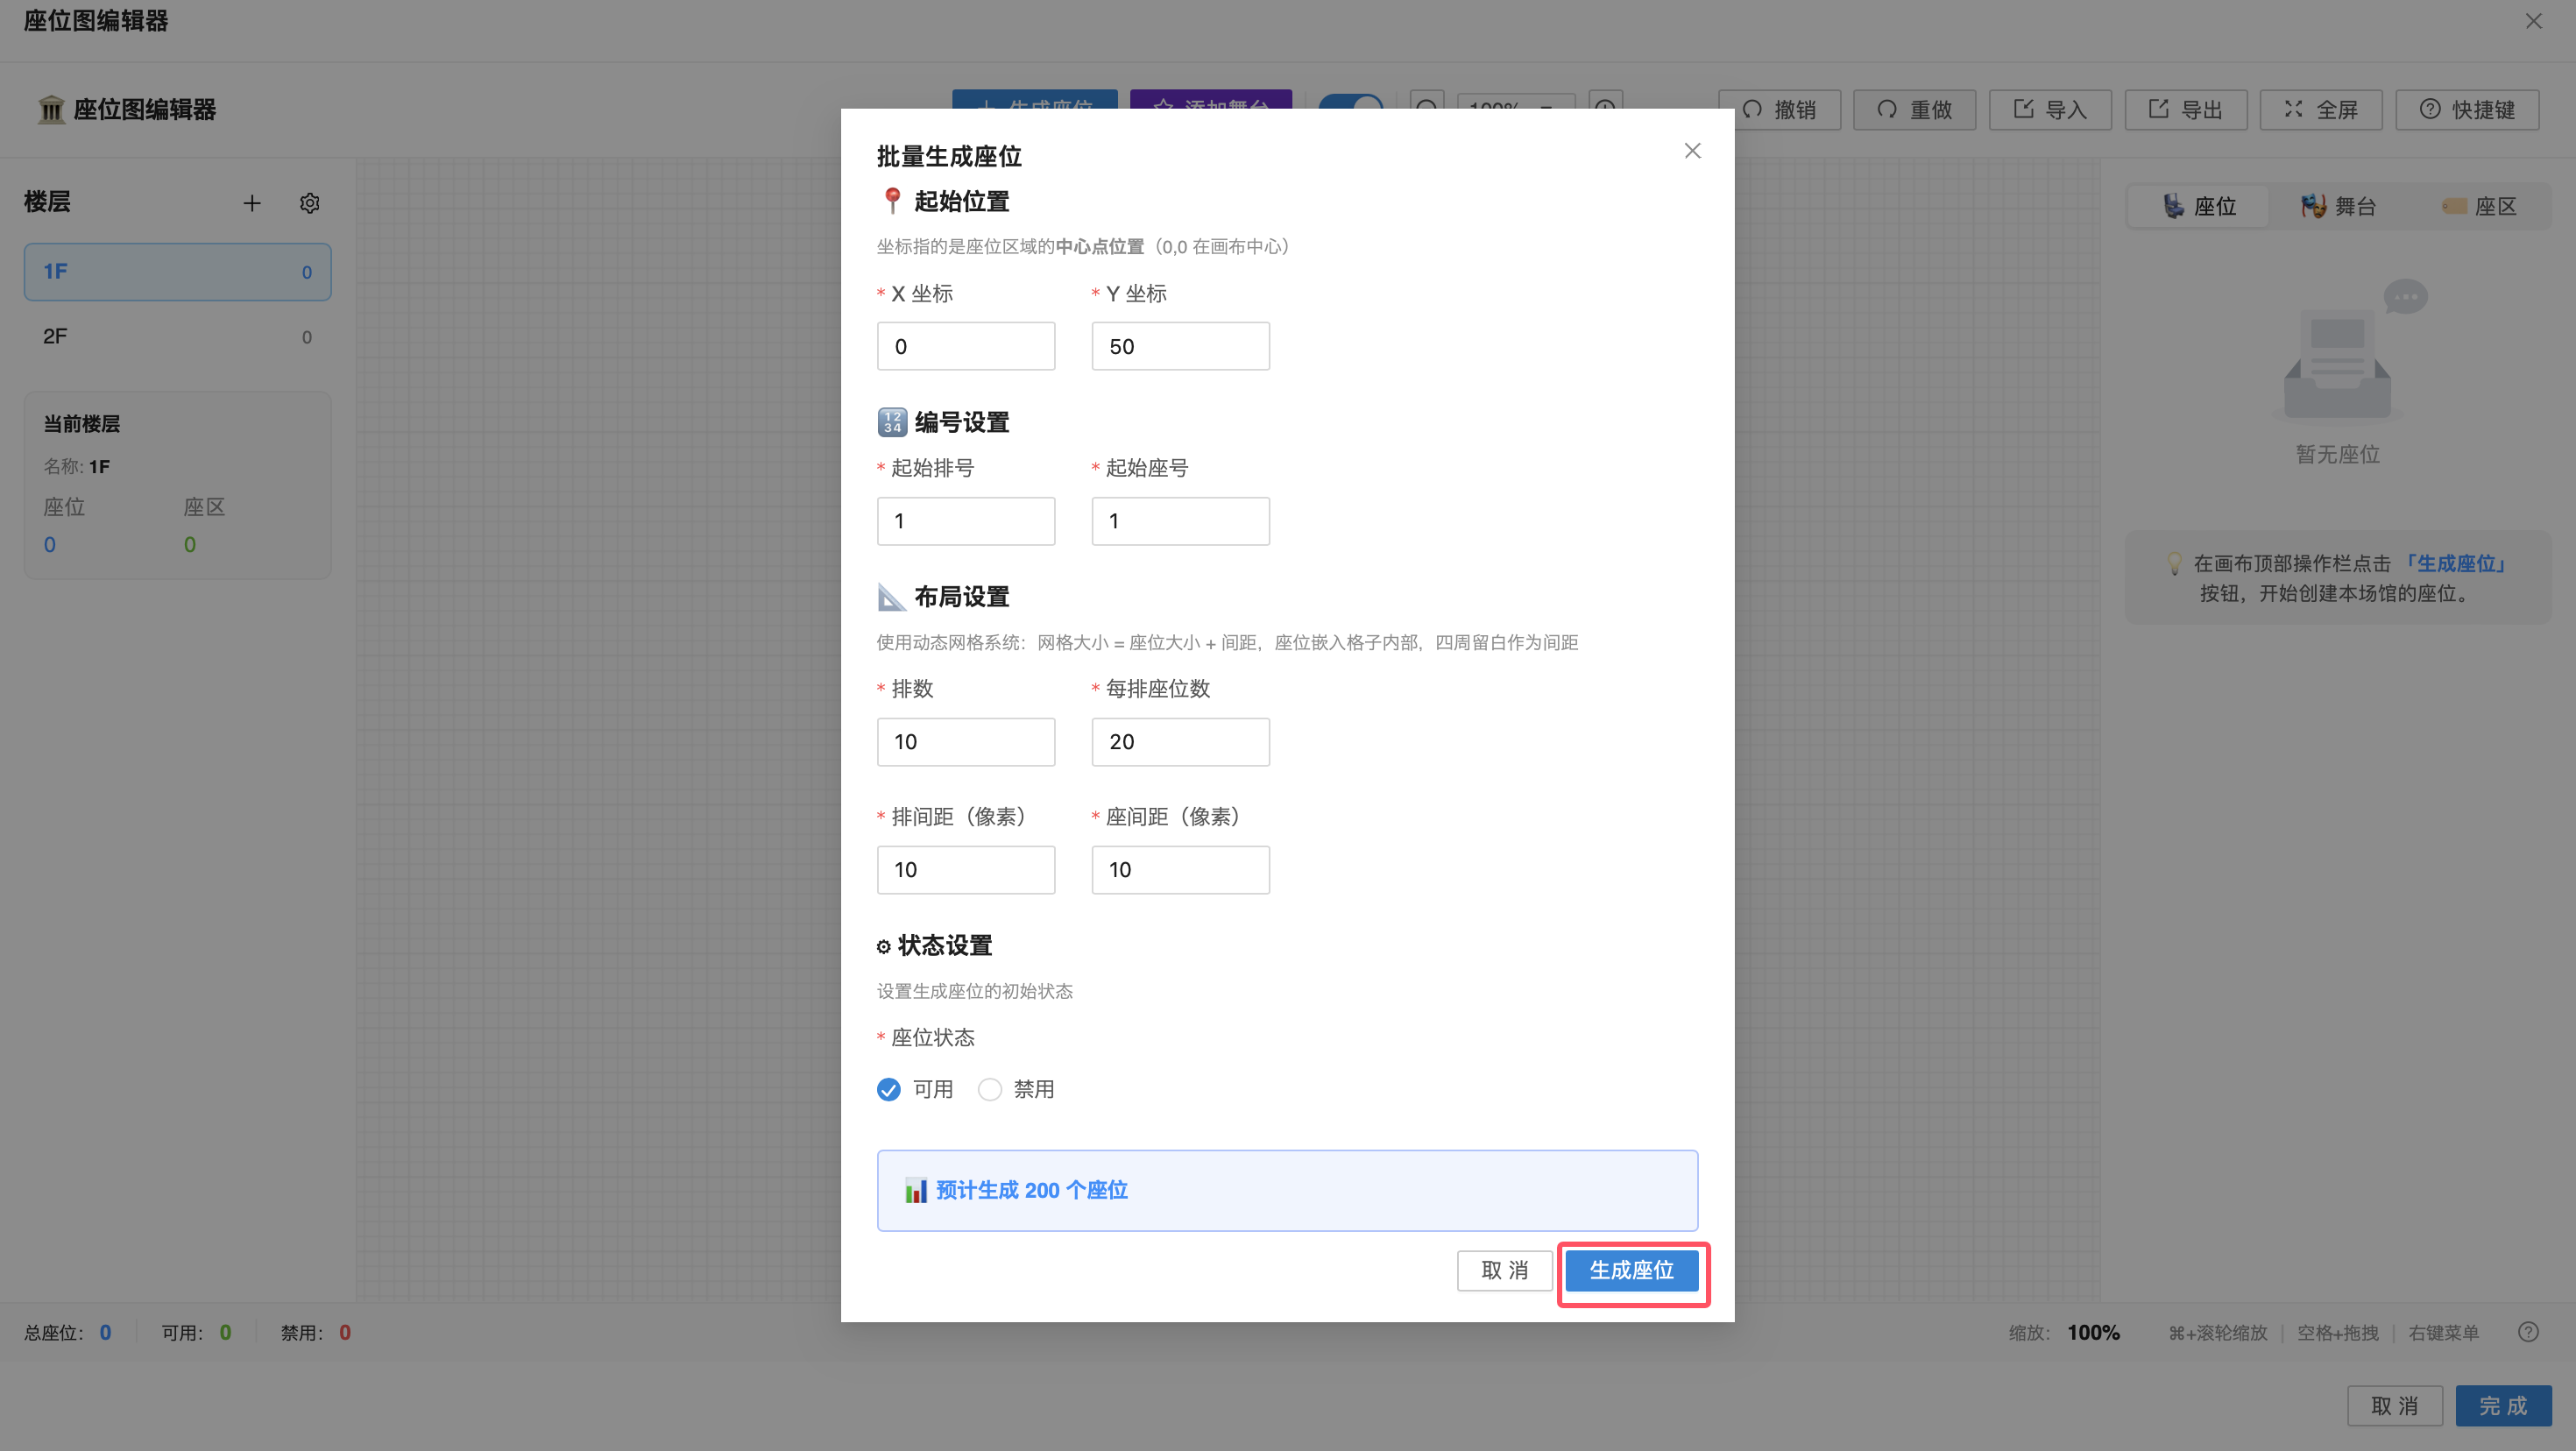Open floor settings gear icon

tap(309, 204)
